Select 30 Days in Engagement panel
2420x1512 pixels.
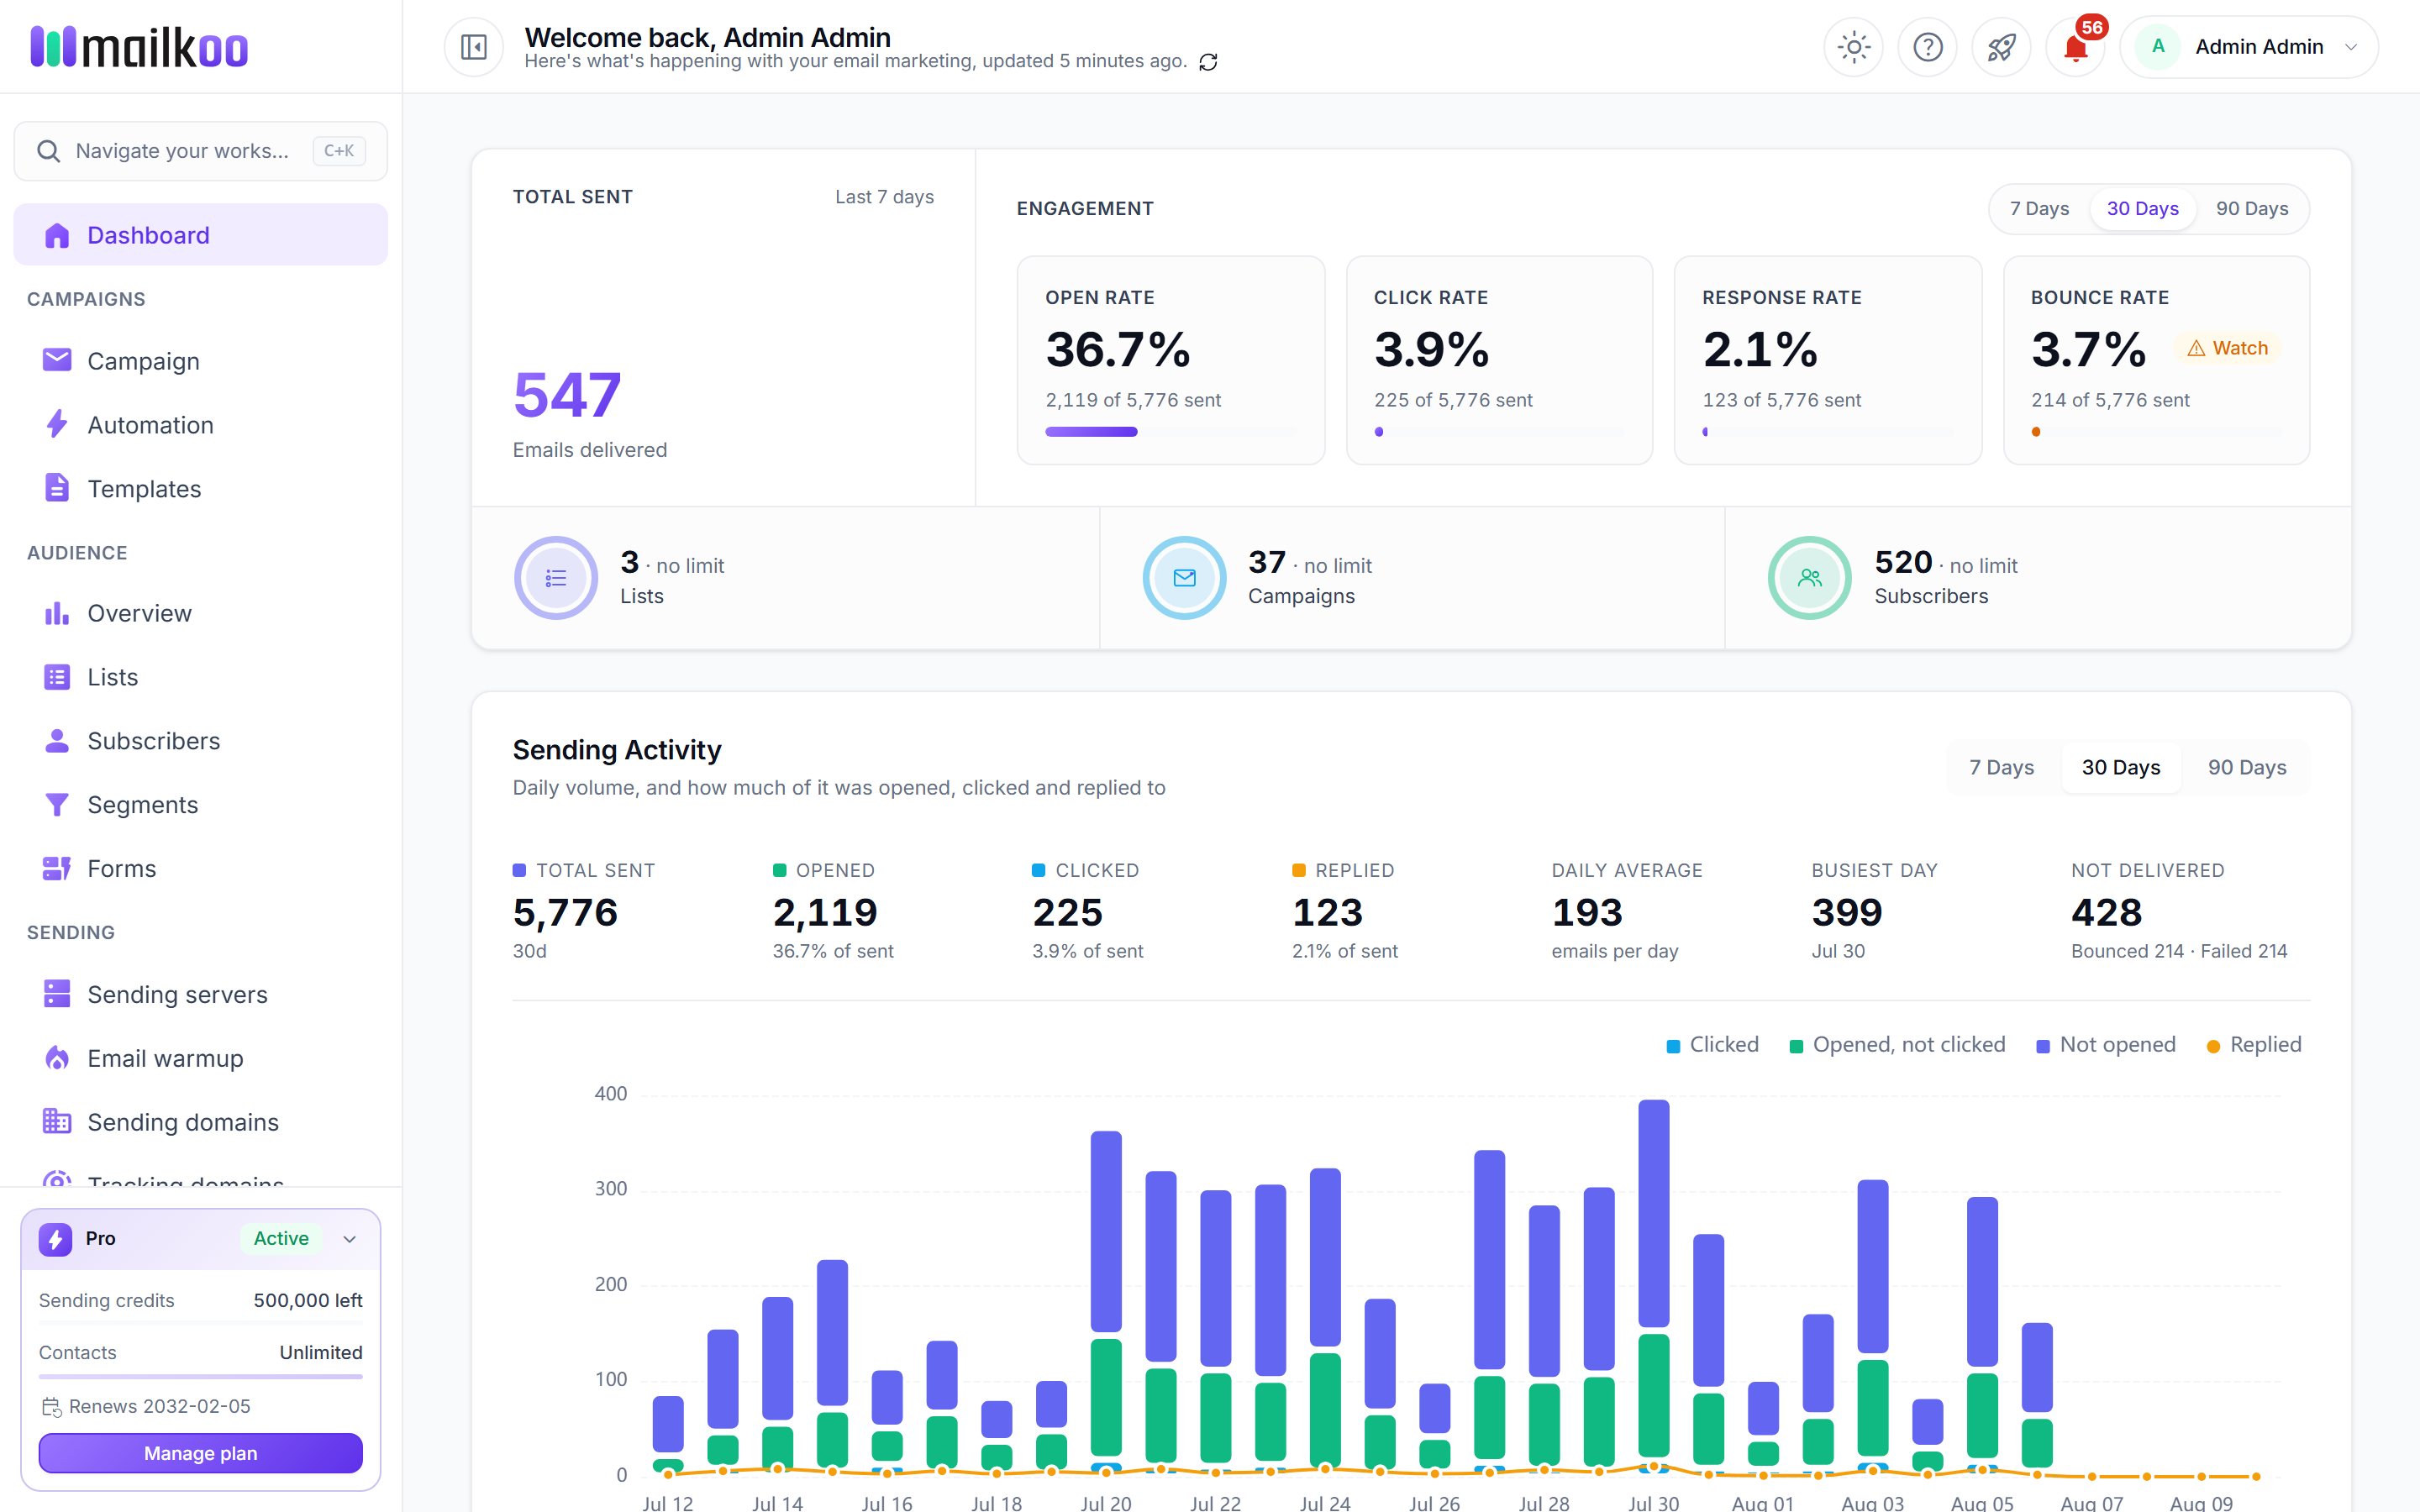[x=2142, y=209]
